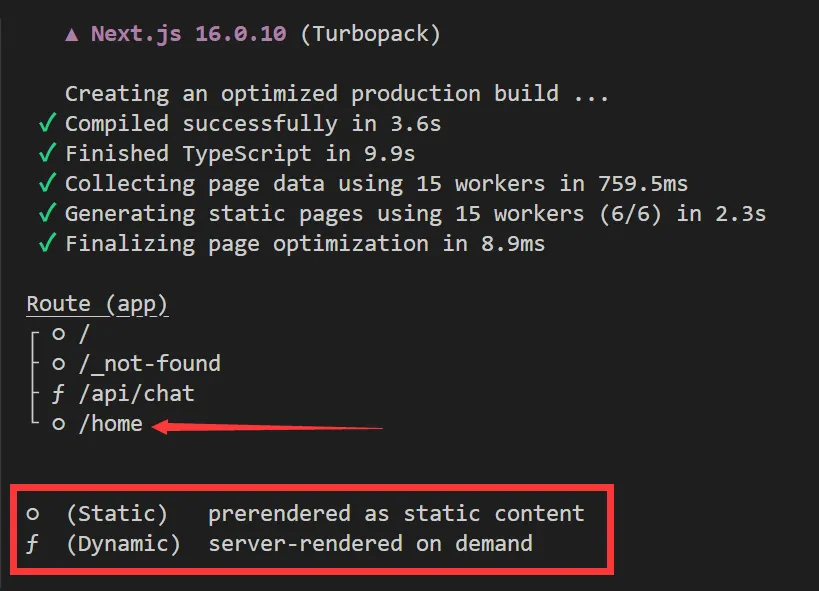The width and height of the screenshot is (819, 591).
Task: Click the 'prerendered as static content' description
Action: tap(396, 514)
